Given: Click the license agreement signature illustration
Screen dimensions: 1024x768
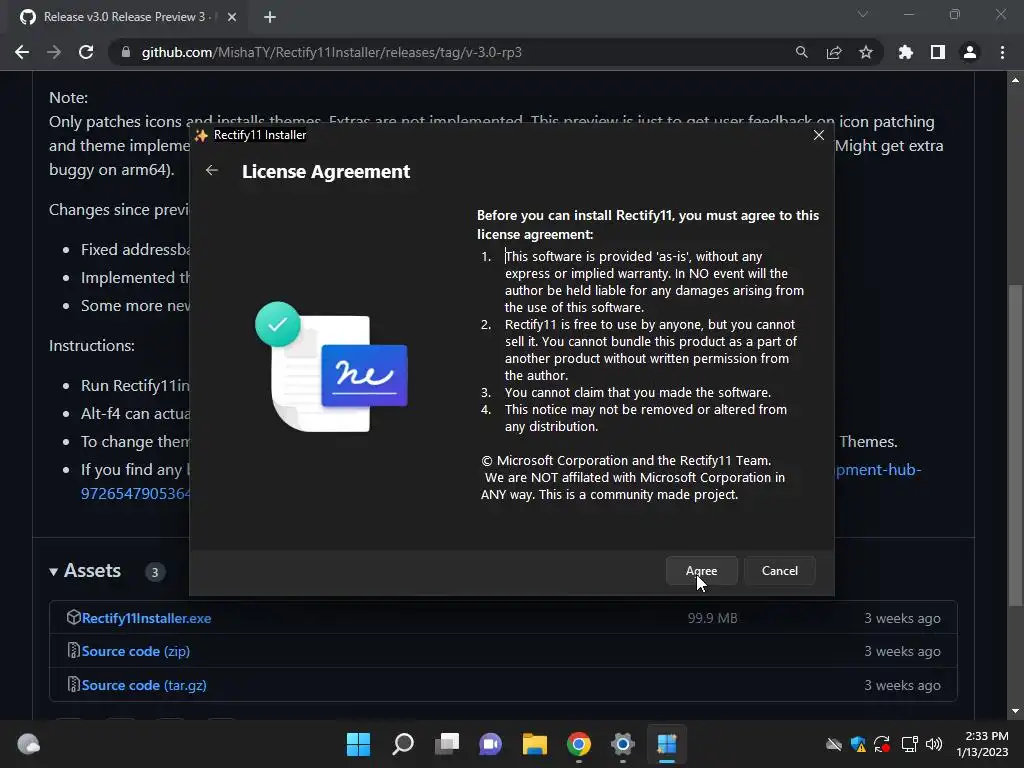Looking at the screenshot, I should point(332,366).
